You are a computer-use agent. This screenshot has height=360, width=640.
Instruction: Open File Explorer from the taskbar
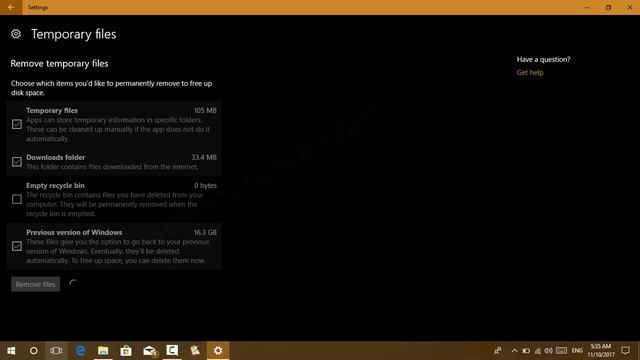coord(103,351)
